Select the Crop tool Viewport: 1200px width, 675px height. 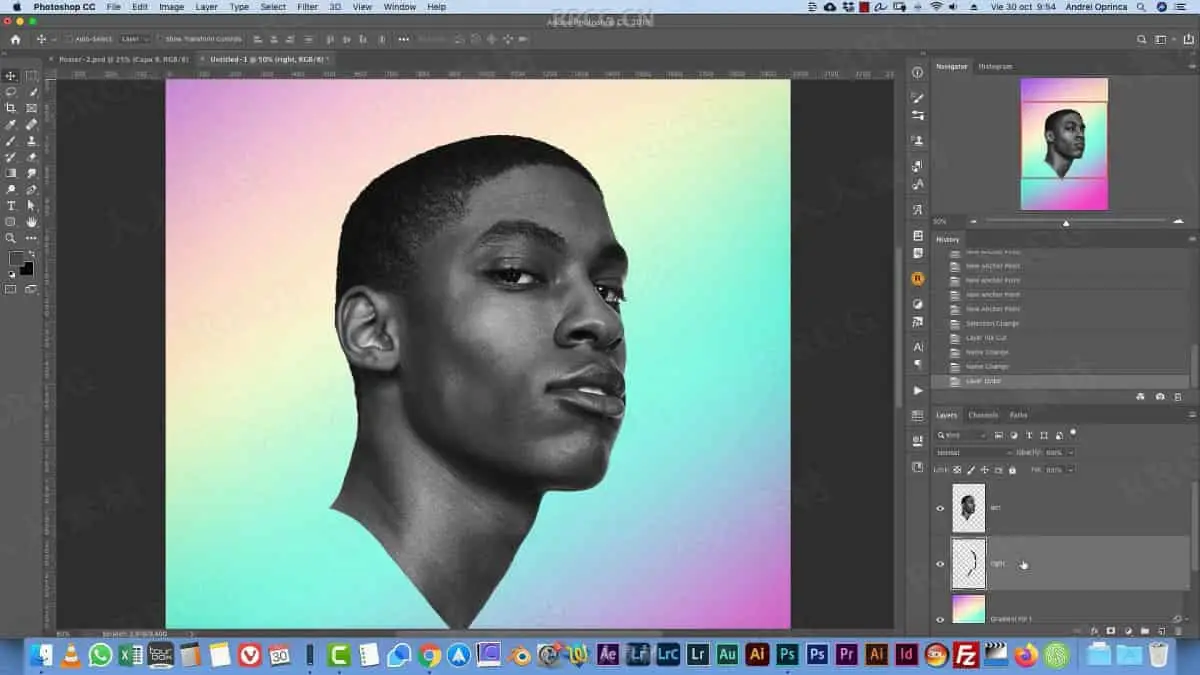[x=11, y=108]
